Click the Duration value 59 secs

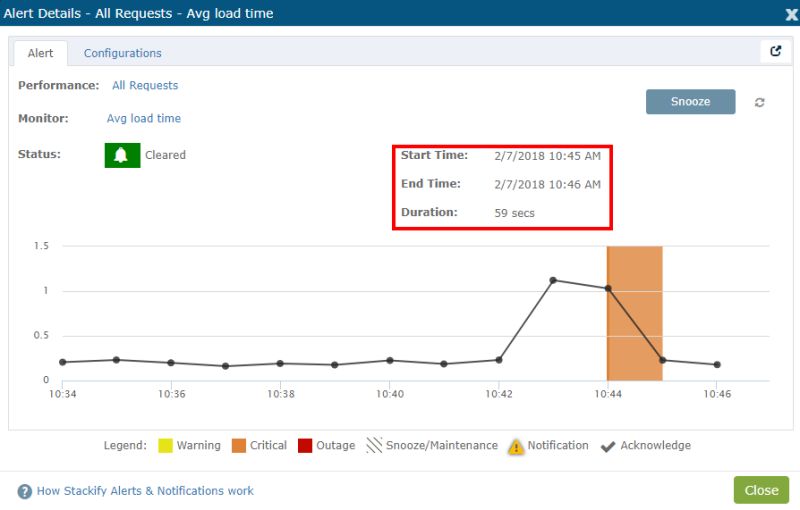(x=514, y=213)
